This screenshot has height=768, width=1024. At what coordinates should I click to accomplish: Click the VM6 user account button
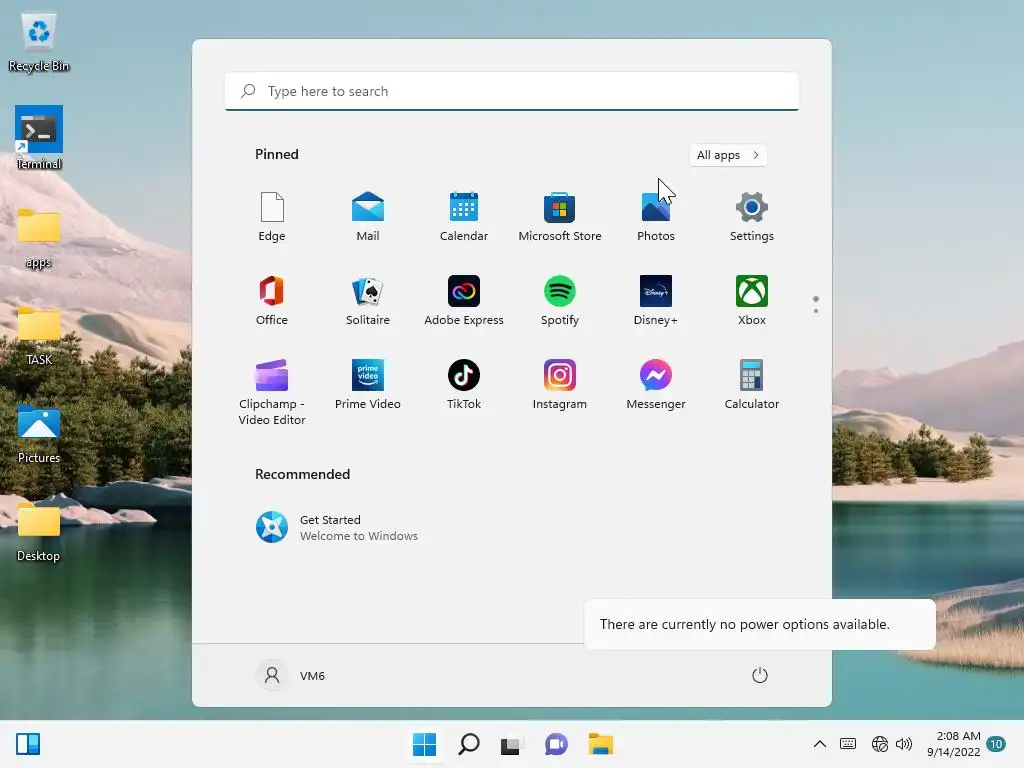tap(291, 675)
